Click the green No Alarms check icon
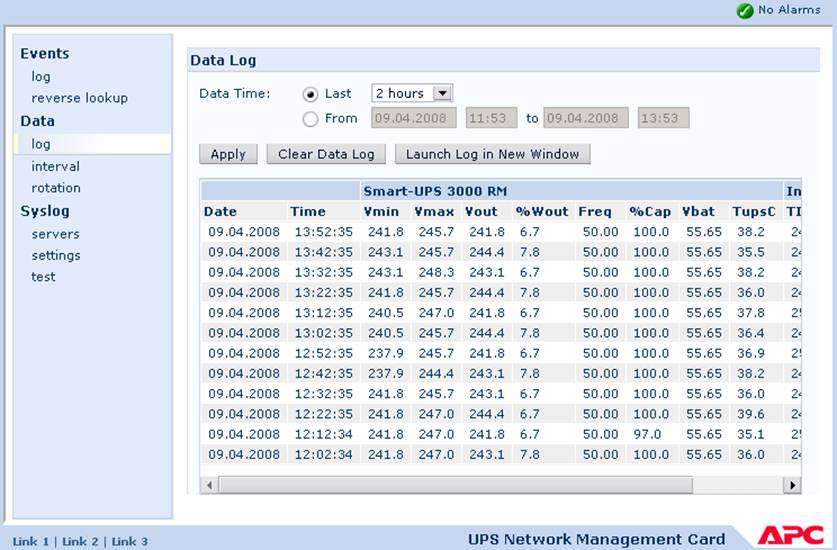The height and width of the screenshot is (550, 837). pyautogui.click(x=745, y=11)
